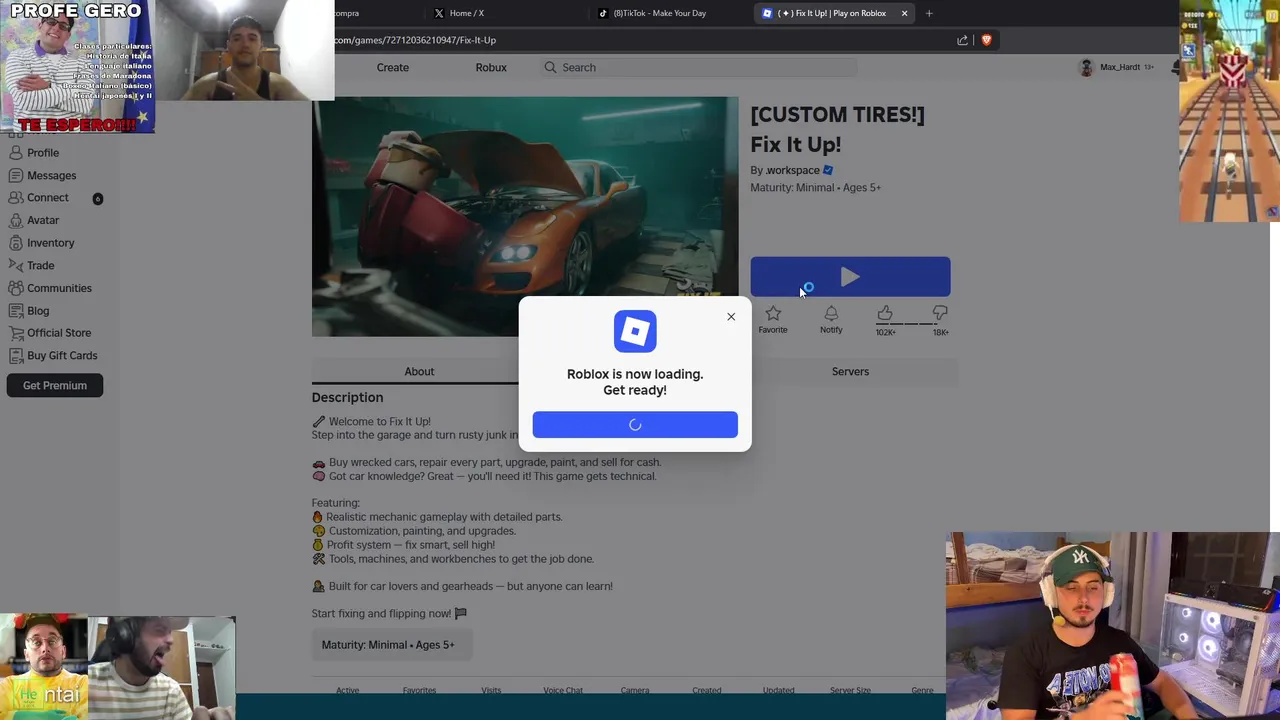
Task: Open Messages in the sidebar
Action: coord(51,175)
